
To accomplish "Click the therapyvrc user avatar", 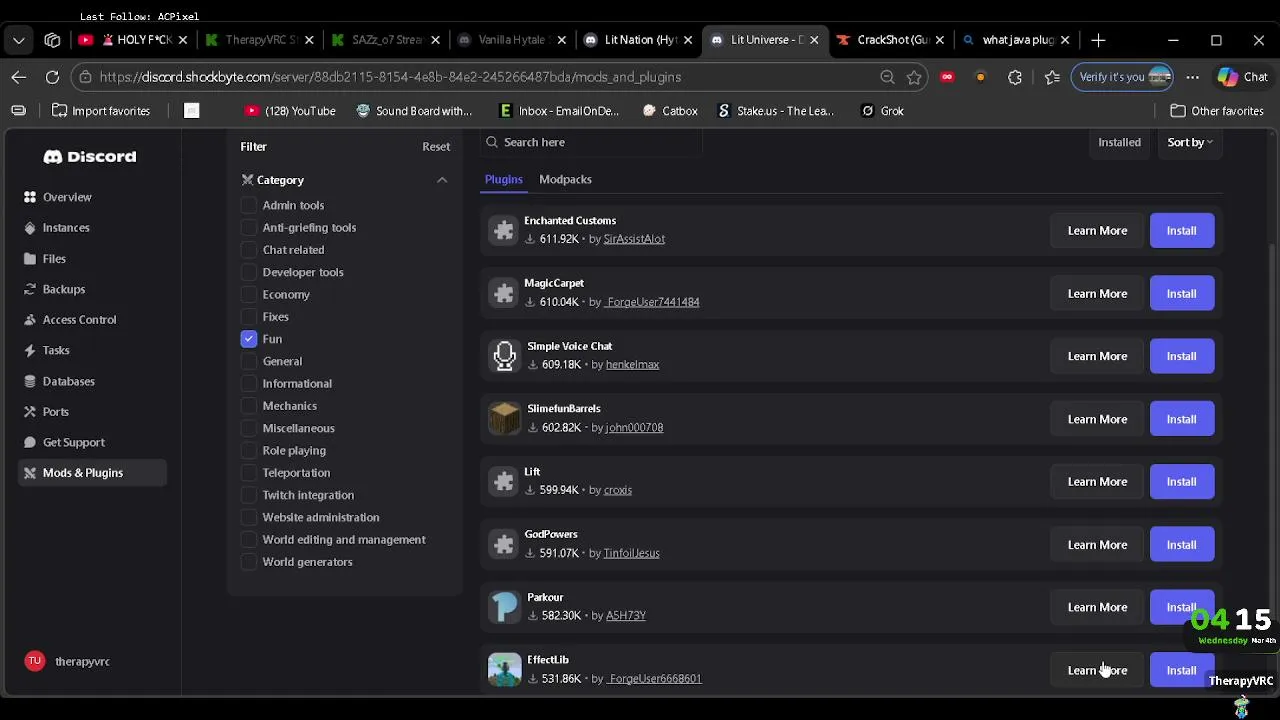I will pyautogui.click(x=35, y=661).
